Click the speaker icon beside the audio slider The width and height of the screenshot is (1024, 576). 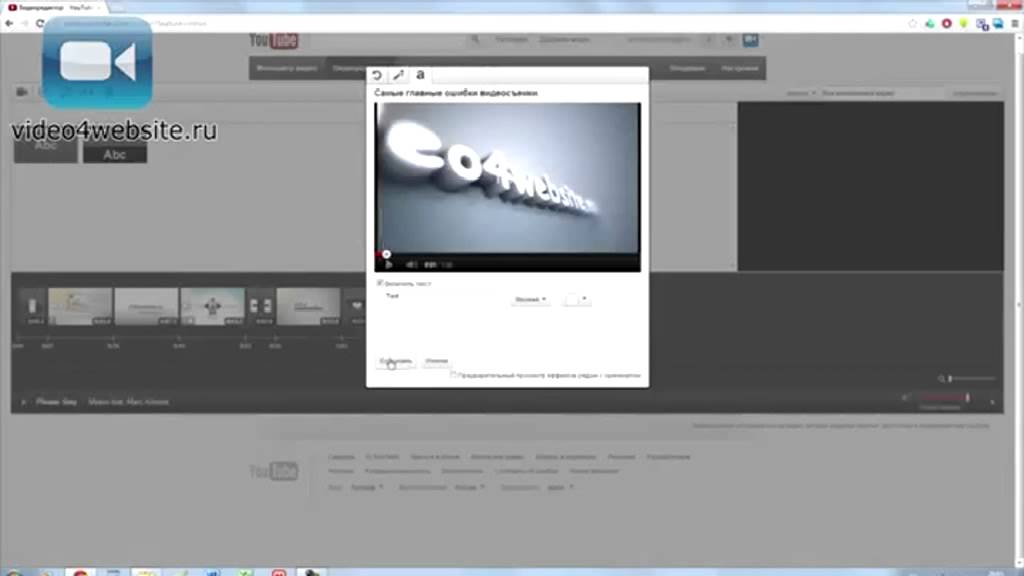[x=906, y=397]
